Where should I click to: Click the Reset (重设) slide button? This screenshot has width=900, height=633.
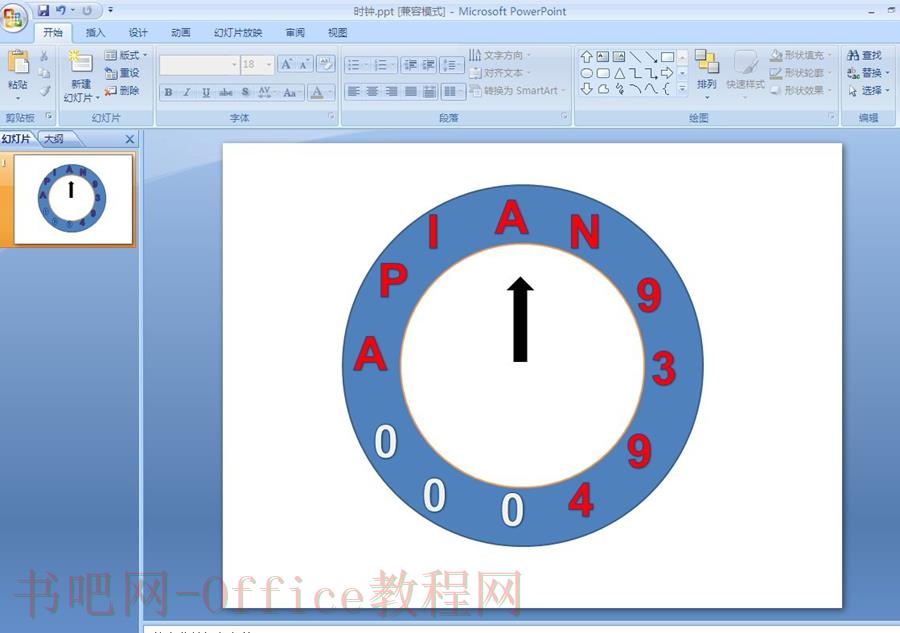click(x=122, y=73)
